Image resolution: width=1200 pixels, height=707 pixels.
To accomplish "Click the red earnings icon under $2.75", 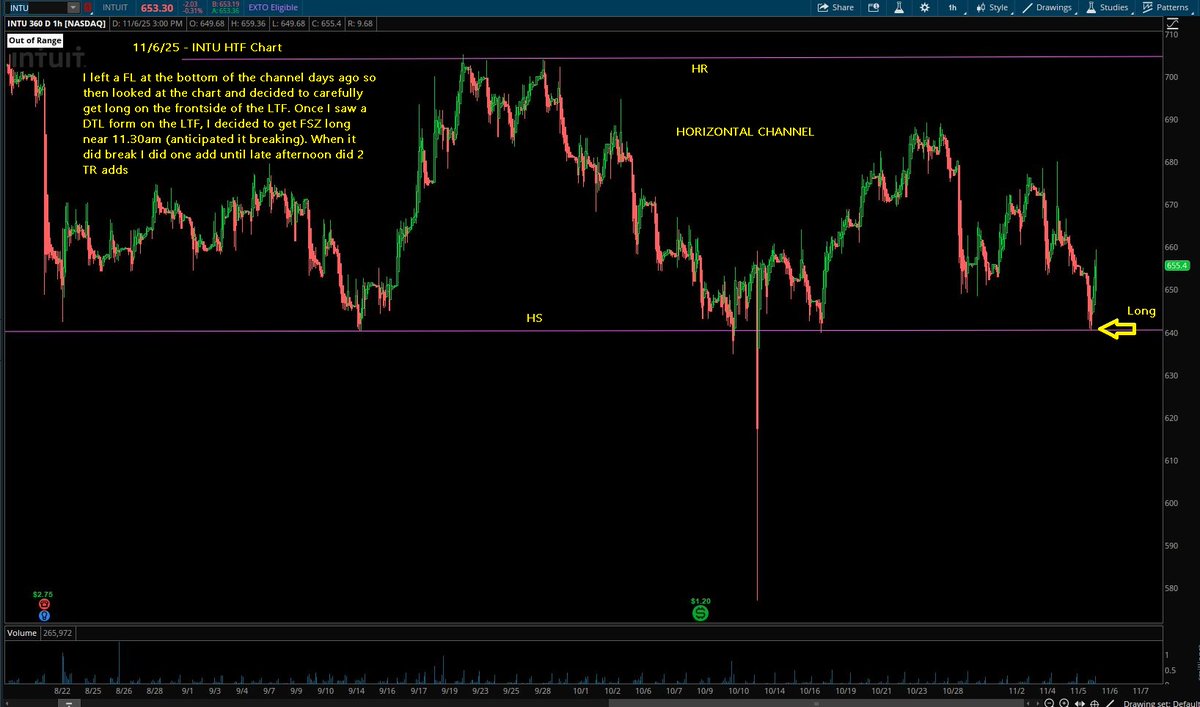I will coord(44,605).
